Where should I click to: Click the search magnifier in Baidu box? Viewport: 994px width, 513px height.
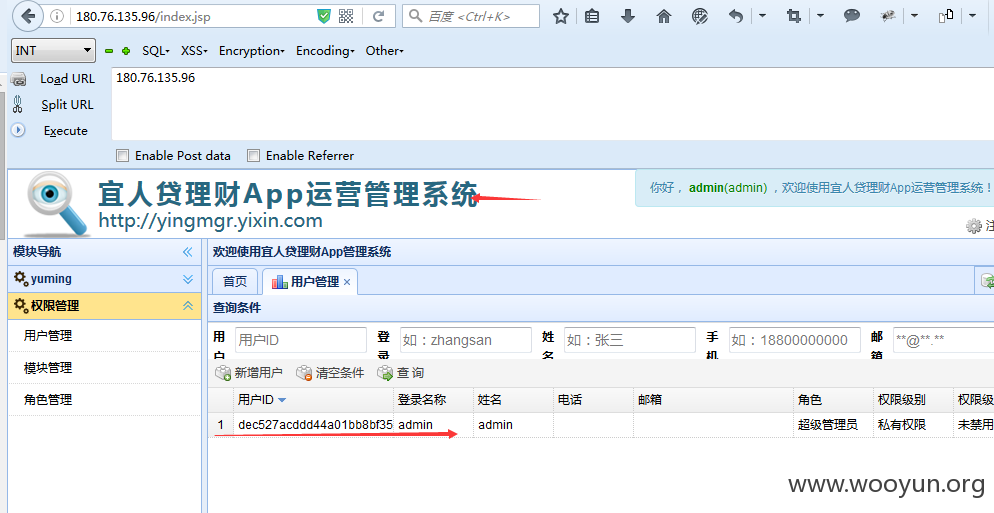(x=415, y=16)
